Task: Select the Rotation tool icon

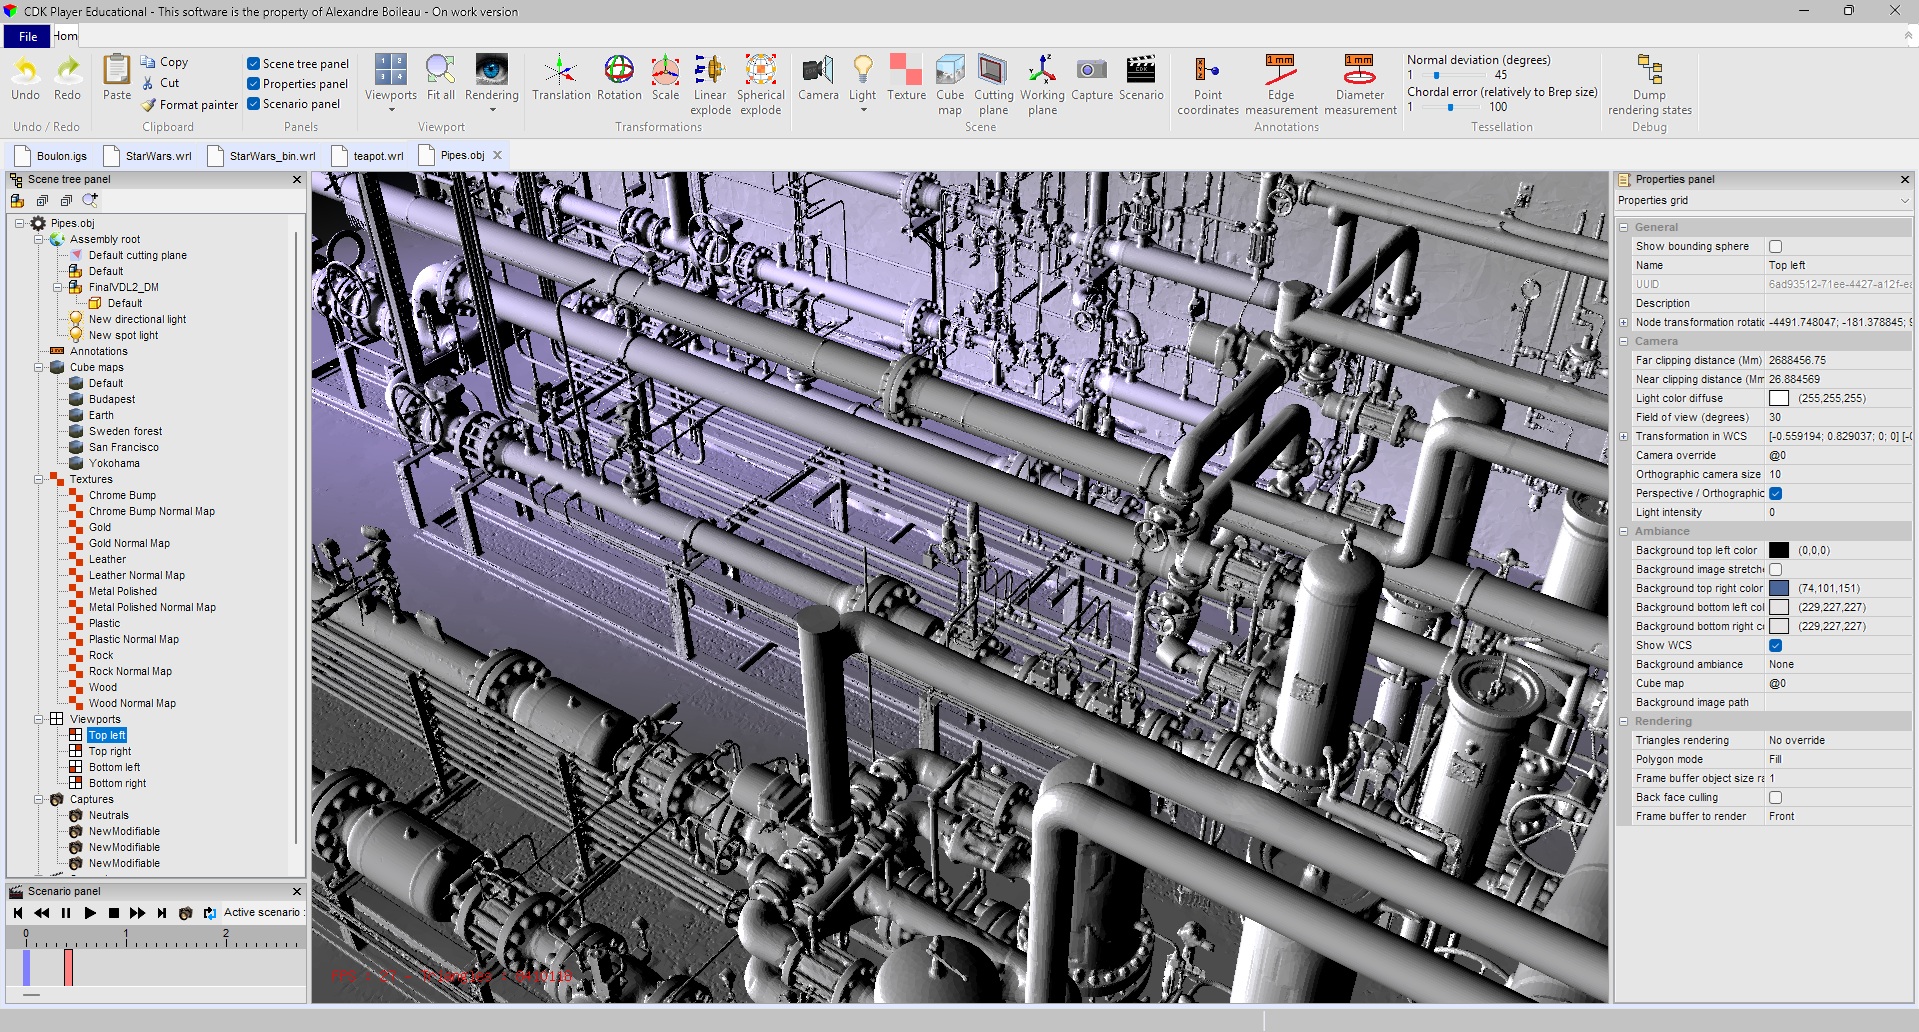Action: pyautogui.click(x=618, y=71)
